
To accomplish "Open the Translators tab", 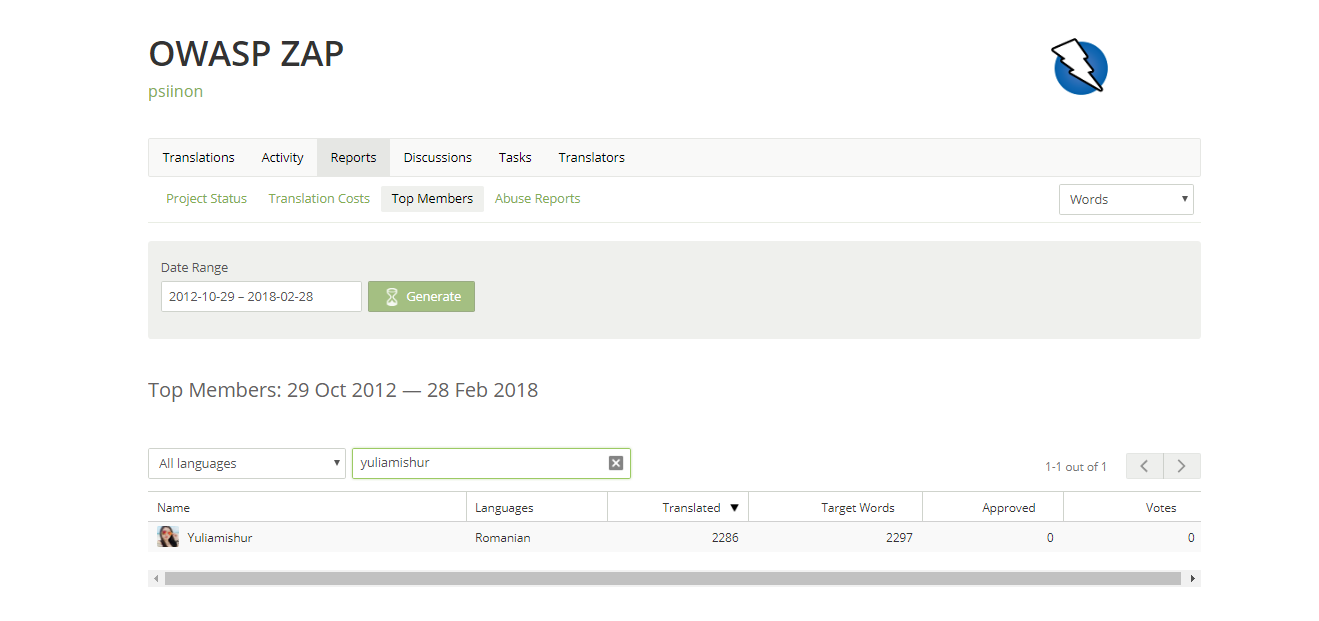I will point(591,157).
